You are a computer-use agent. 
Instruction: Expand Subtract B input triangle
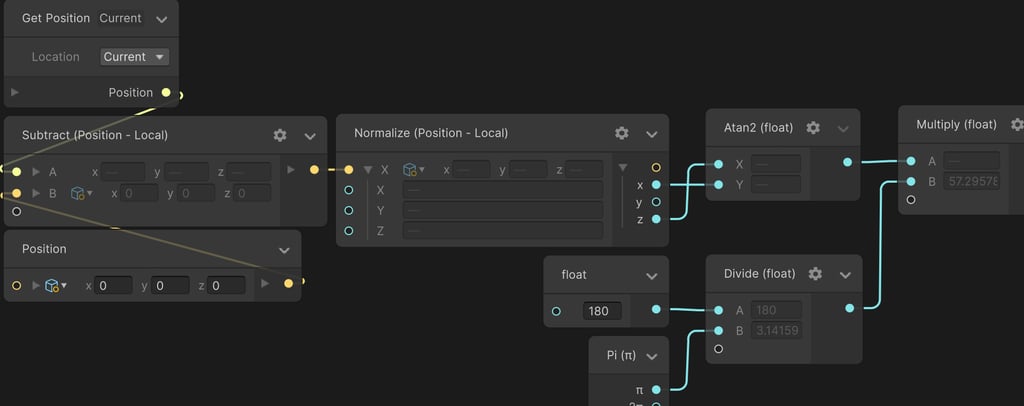tap(36, 193)
